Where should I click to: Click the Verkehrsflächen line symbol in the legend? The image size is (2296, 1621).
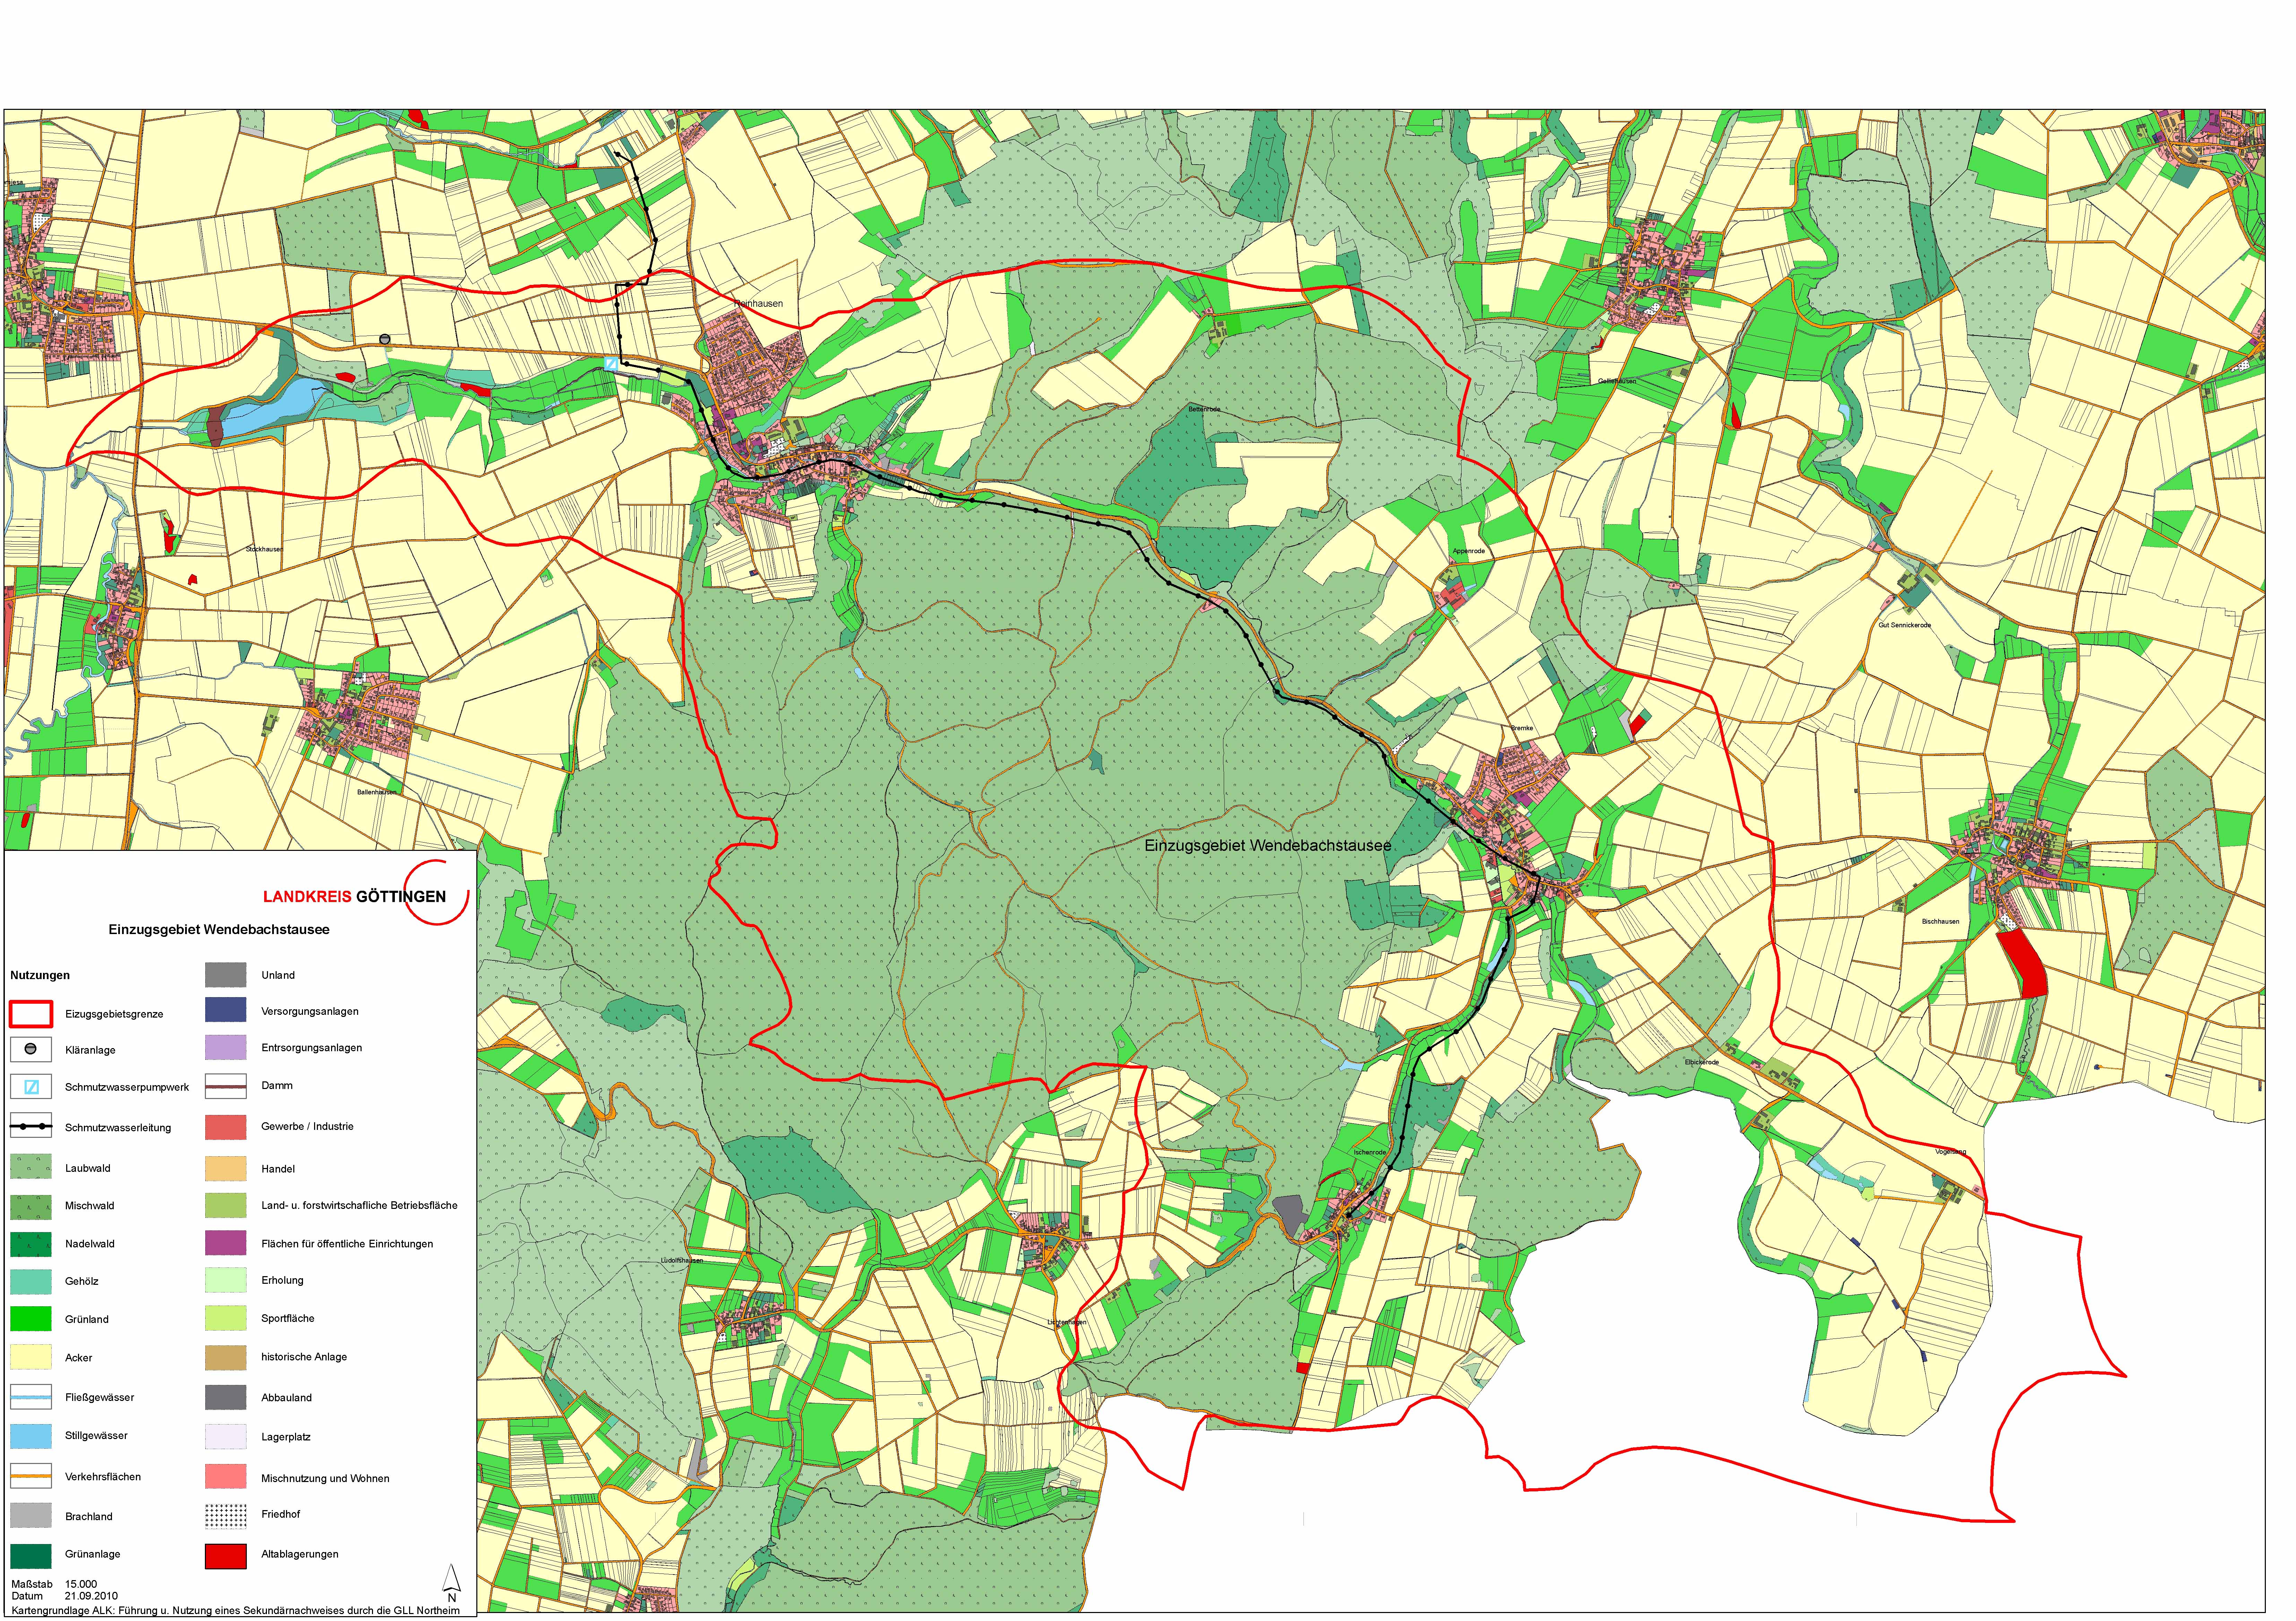[x=30, y=1476]
